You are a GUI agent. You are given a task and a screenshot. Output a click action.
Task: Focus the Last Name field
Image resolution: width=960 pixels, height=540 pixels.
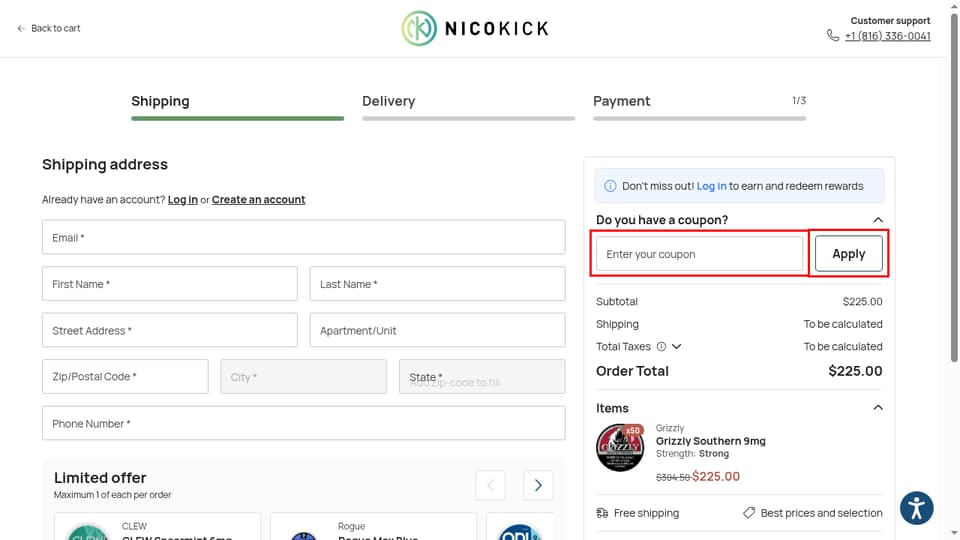[437, 283]
